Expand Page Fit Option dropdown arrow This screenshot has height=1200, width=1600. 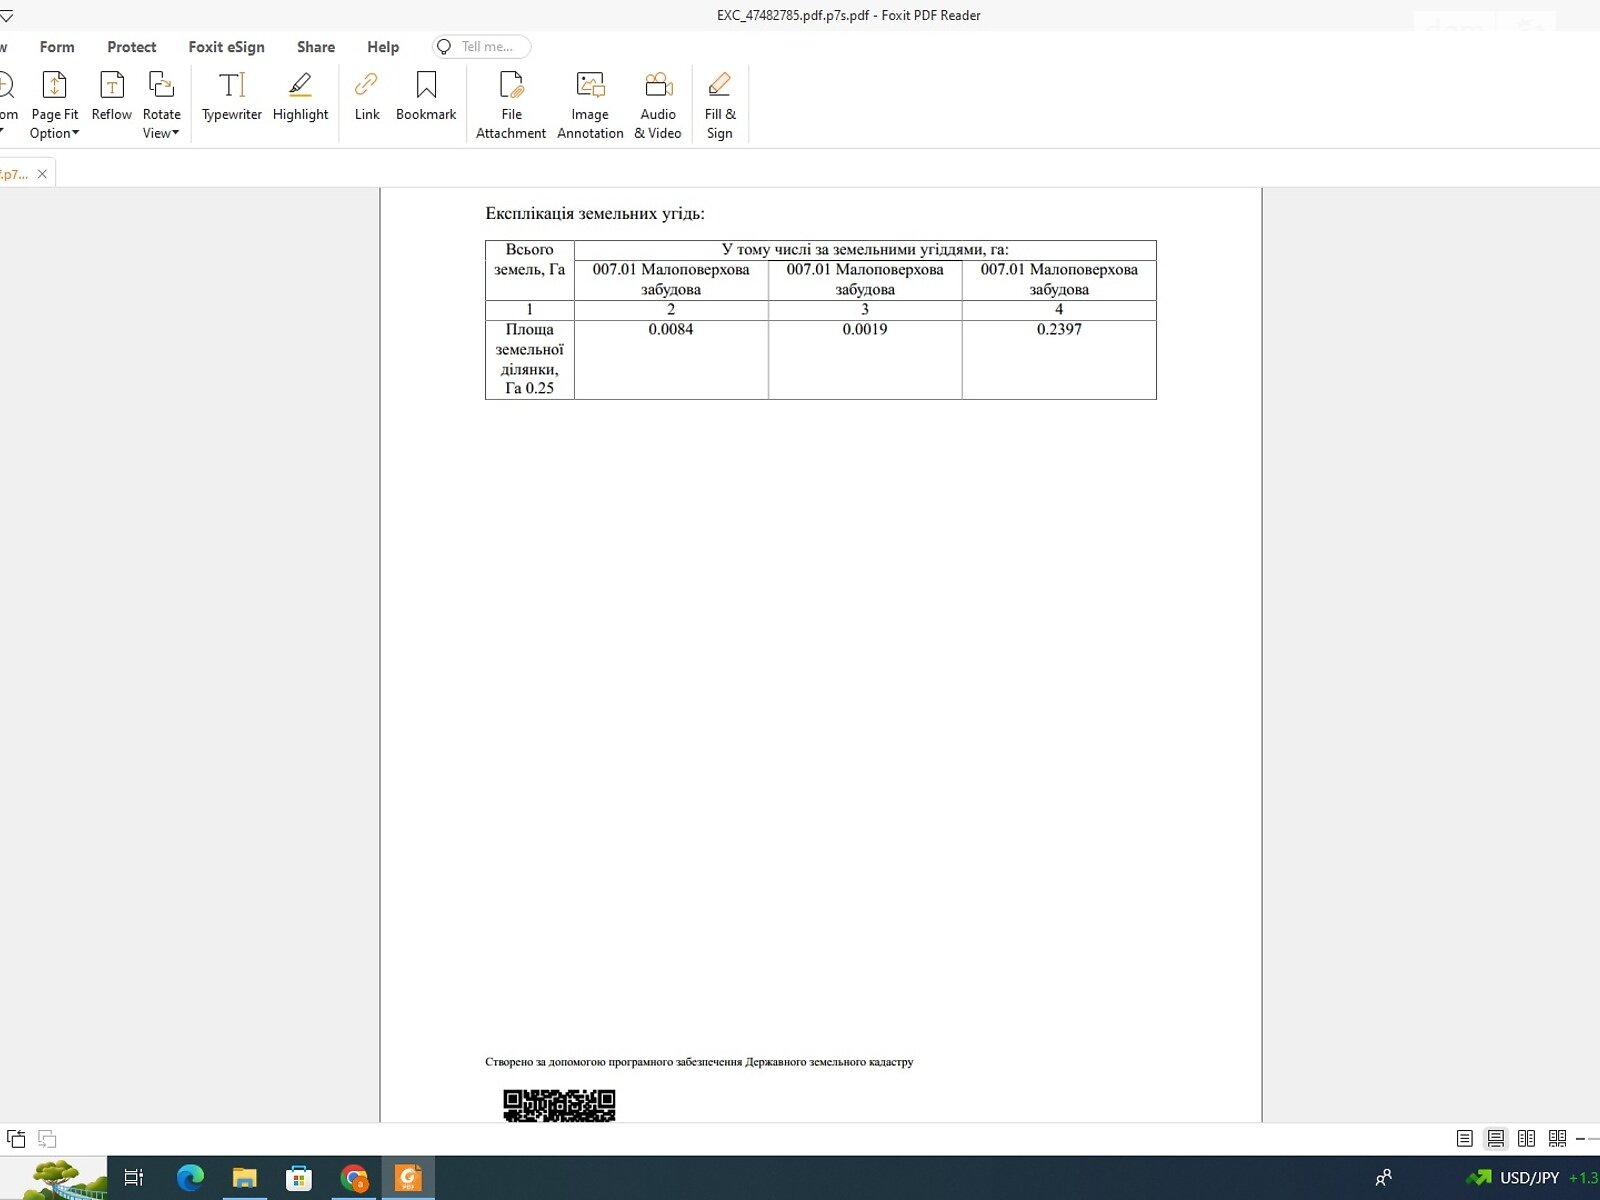pyautogui.click(x=75, y=133)
